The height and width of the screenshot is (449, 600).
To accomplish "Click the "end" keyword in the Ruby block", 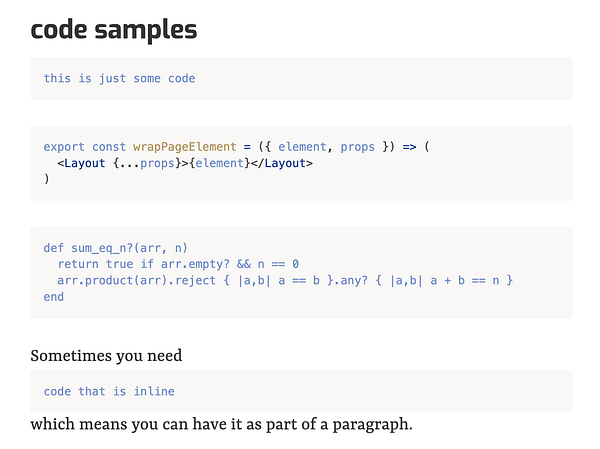I will pyautogui.click(x=54, y=297).
